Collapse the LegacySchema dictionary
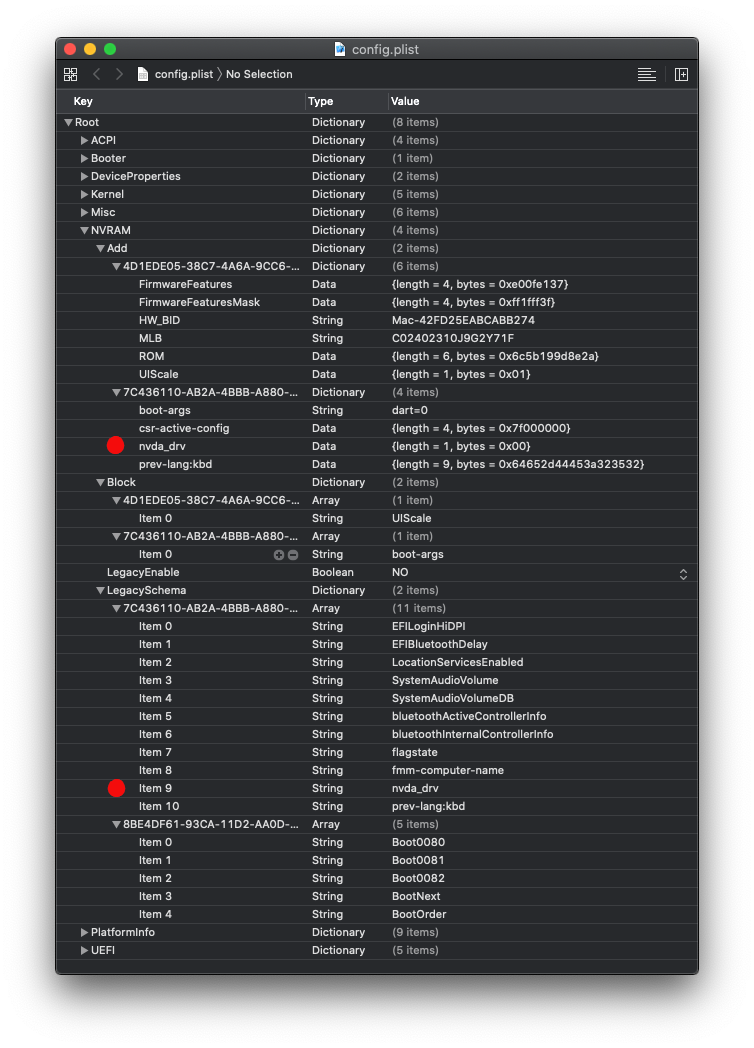This screenshot has width=754, height=1048. [100, 590]
